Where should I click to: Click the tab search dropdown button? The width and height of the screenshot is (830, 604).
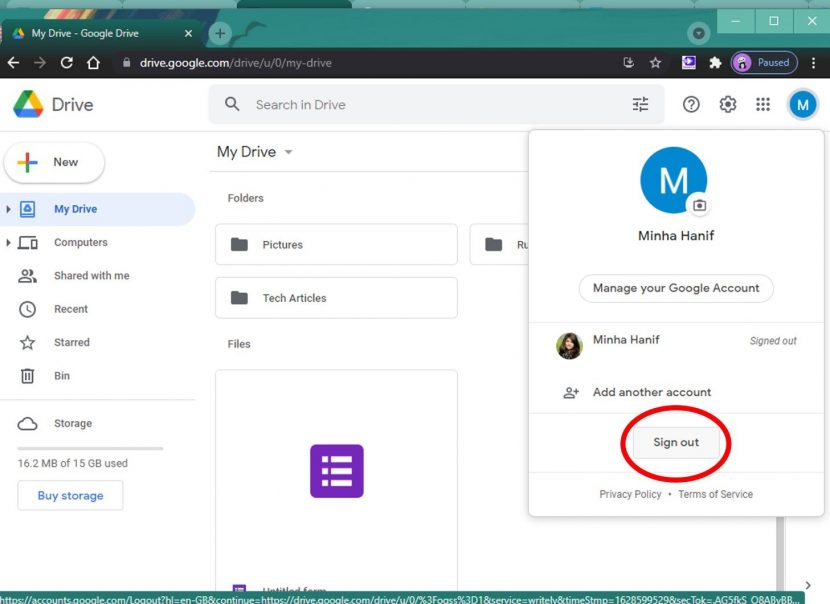tap(699, 33)
